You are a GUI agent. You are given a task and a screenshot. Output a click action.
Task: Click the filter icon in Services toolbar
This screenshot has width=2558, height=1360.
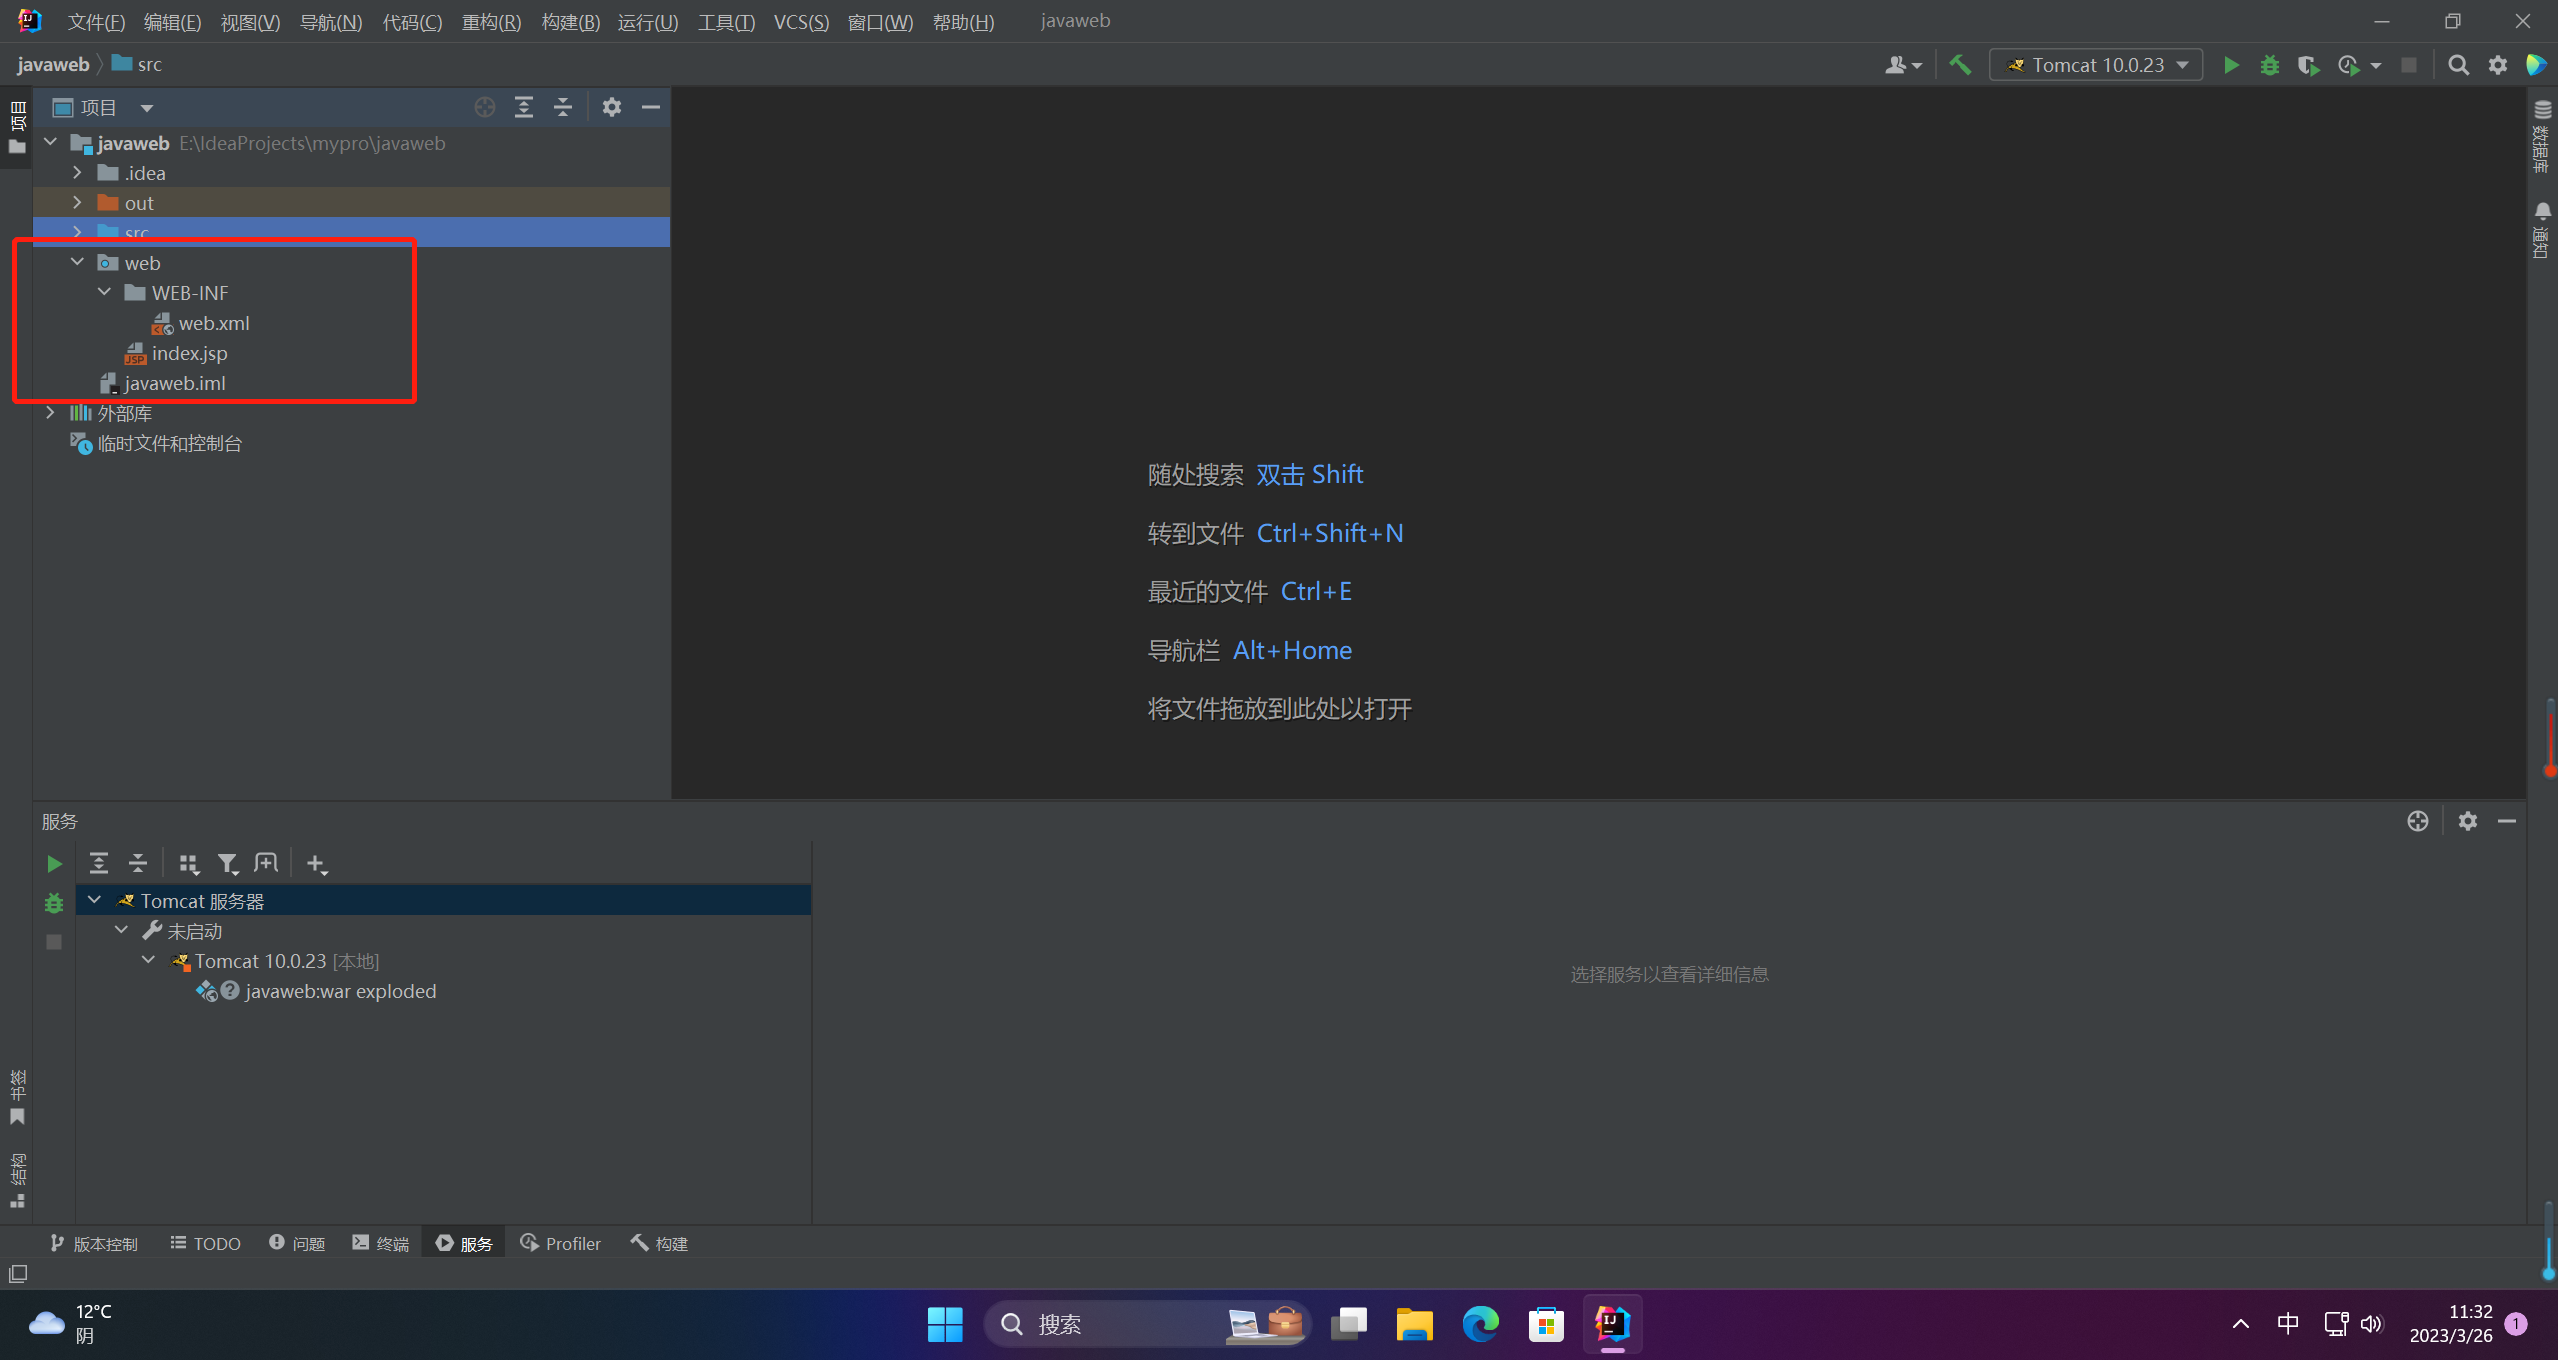tap(228, 863)
